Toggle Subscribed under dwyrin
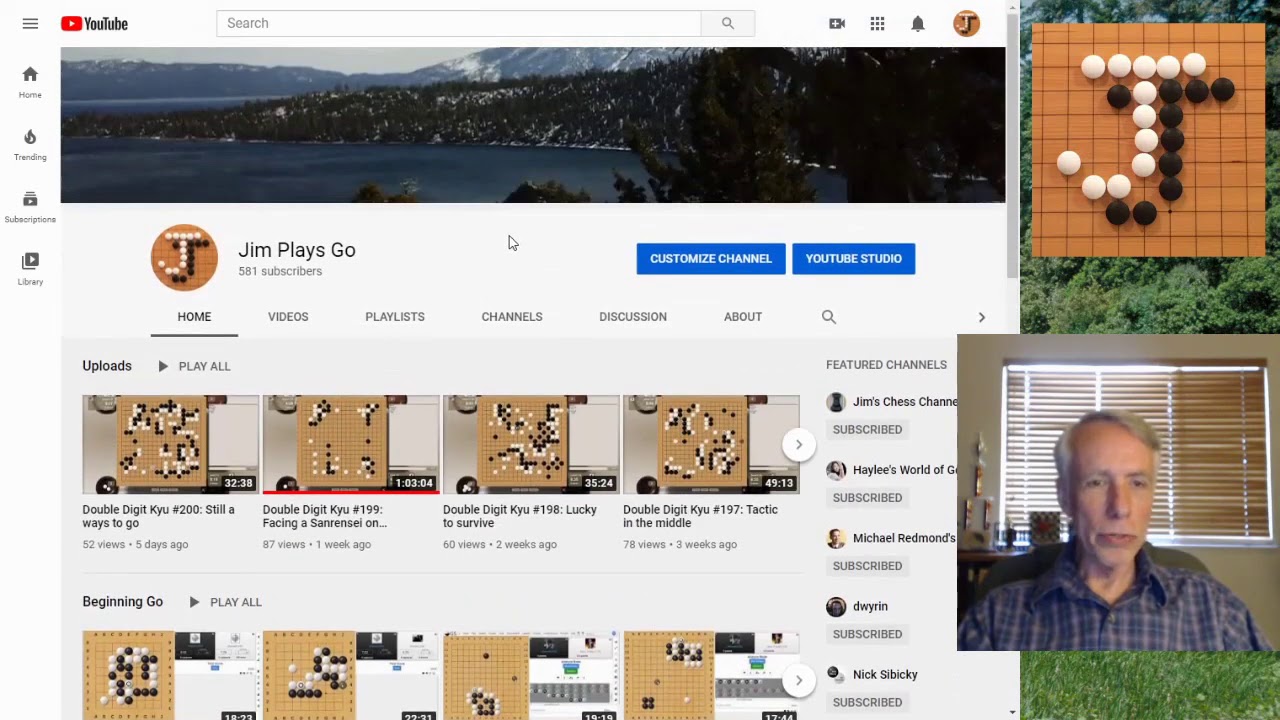The height and width of the screenshot is (720, 1280). click(867, 634)
